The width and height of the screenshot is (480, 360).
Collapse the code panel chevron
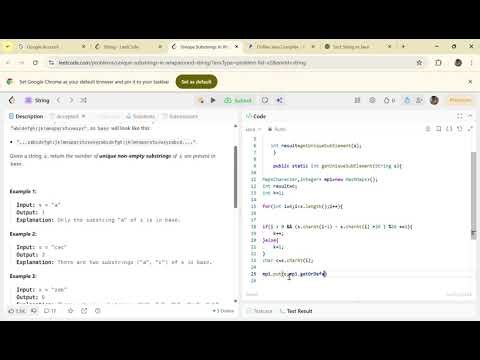point(470,116)
